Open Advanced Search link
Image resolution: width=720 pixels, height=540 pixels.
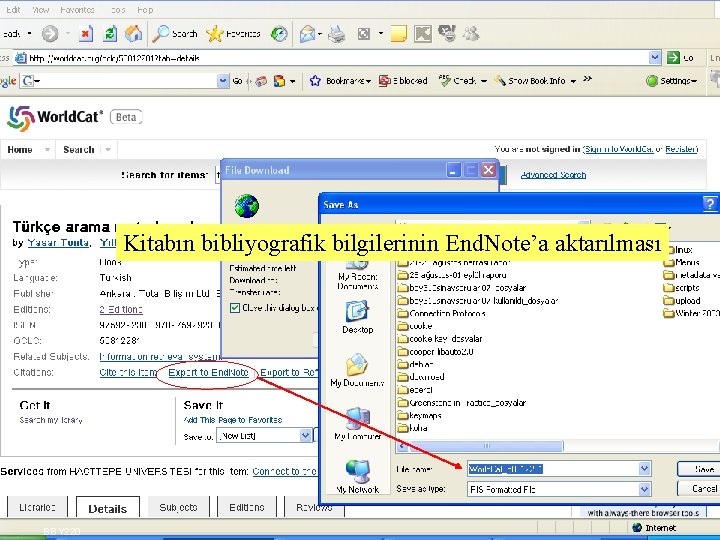pyautogui.click(x=553, y=175)
